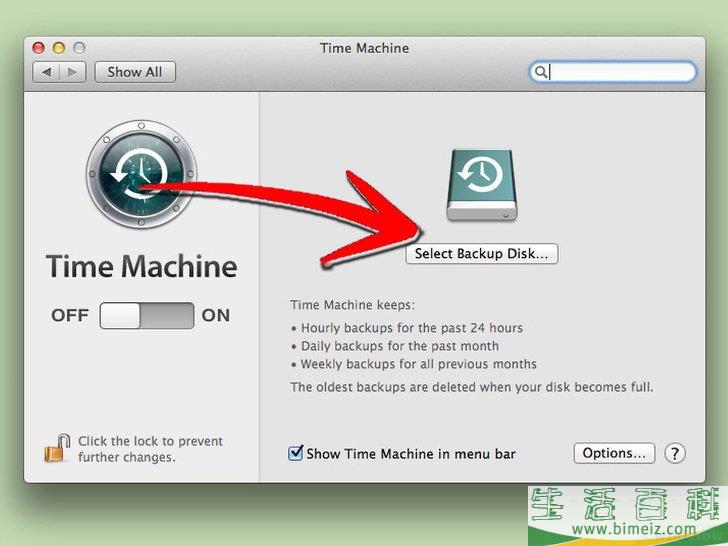The width and height of the screenshot is (728, 546).
Task: Uncheck Show Time Machine in menu bar
Action: tap(295, 453)
